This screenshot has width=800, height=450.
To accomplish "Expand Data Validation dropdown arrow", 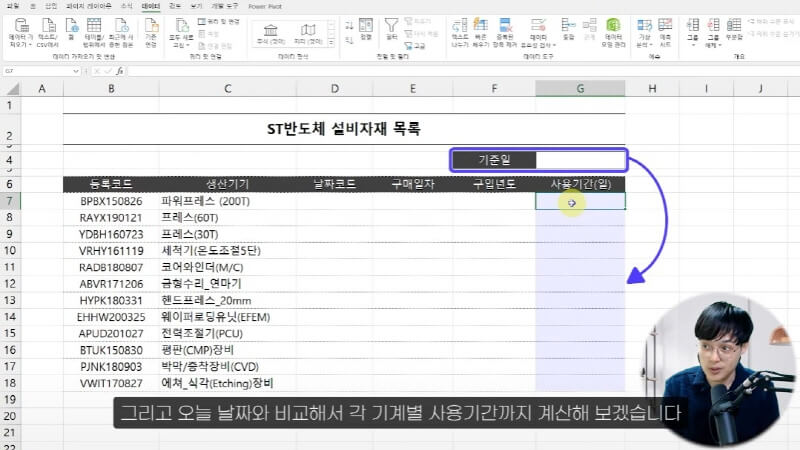I will click(x=554, y=45).
